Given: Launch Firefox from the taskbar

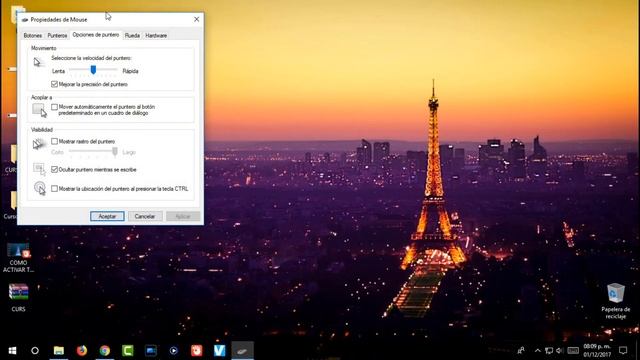Looking at the screenshot, I should pyautogui.click(x=82, y=351).
